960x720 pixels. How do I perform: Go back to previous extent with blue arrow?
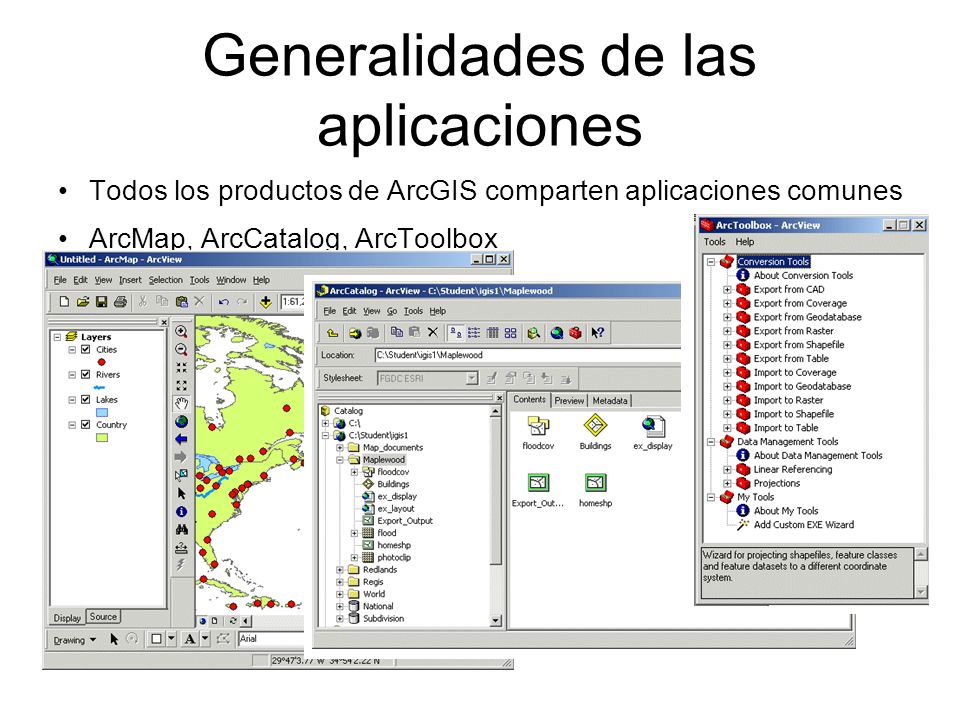[181, 439]
